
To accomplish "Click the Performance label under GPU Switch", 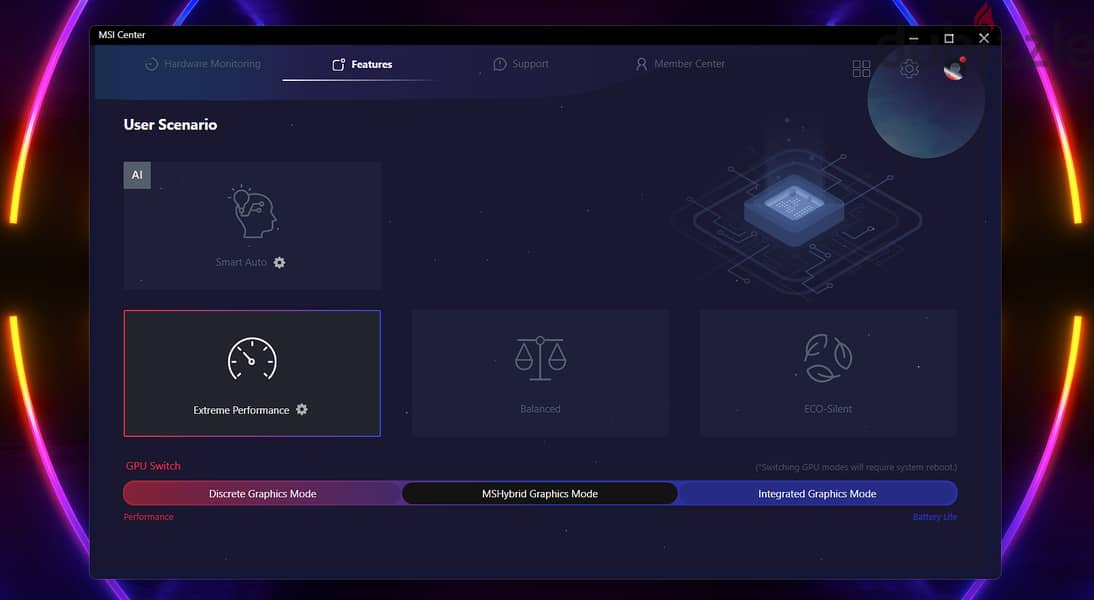I will pos(149,517).
